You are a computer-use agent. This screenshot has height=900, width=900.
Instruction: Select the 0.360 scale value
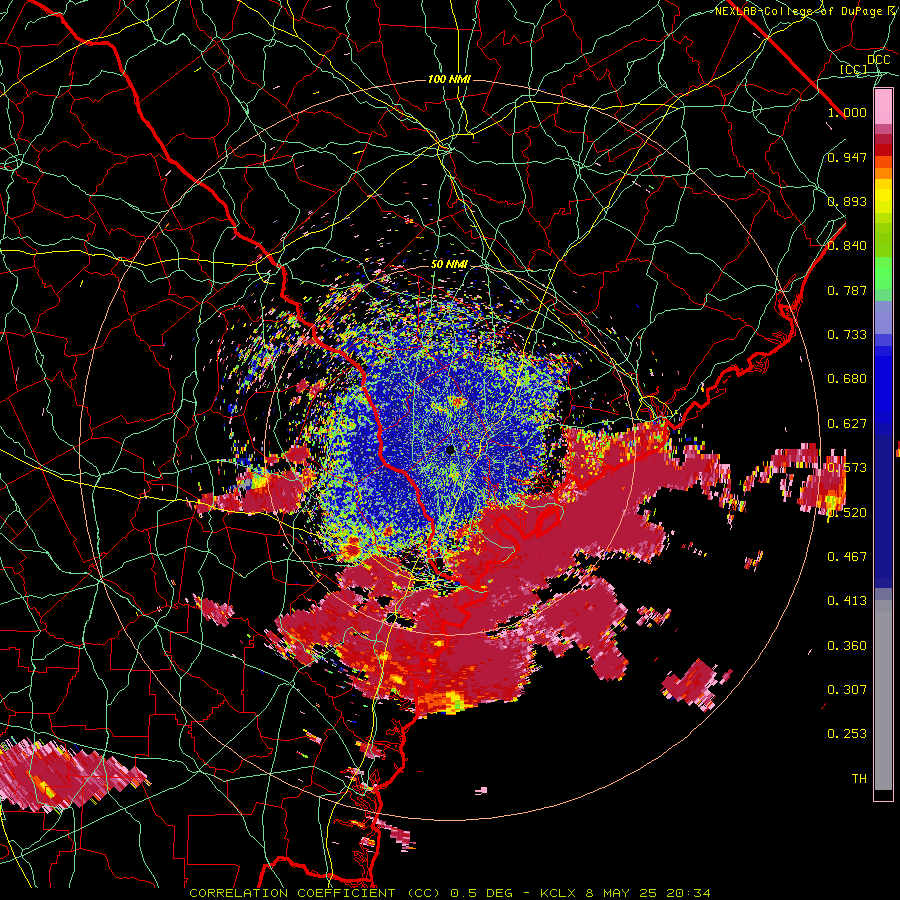pos(847,646)
